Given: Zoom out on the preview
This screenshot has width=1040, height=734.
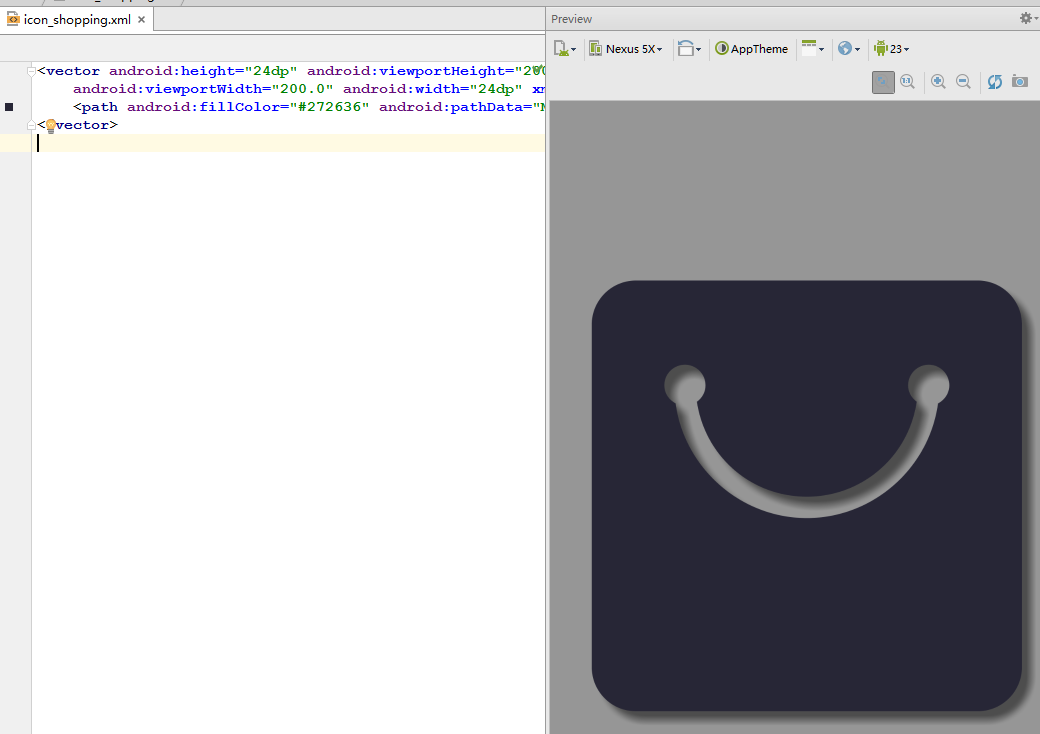Looking at the screenshot, I should [963, 82].
